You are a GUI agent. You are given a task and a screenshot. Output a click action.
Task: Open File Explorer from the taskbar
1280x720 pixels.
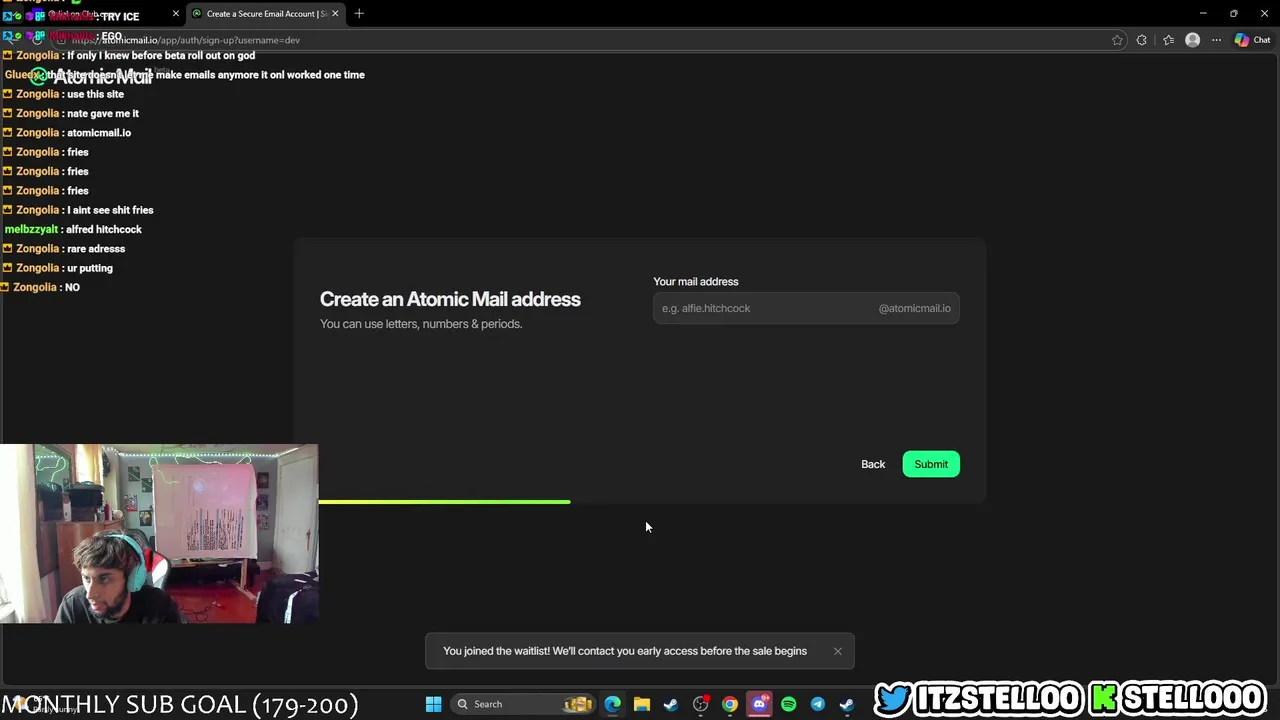coord(642,704)
